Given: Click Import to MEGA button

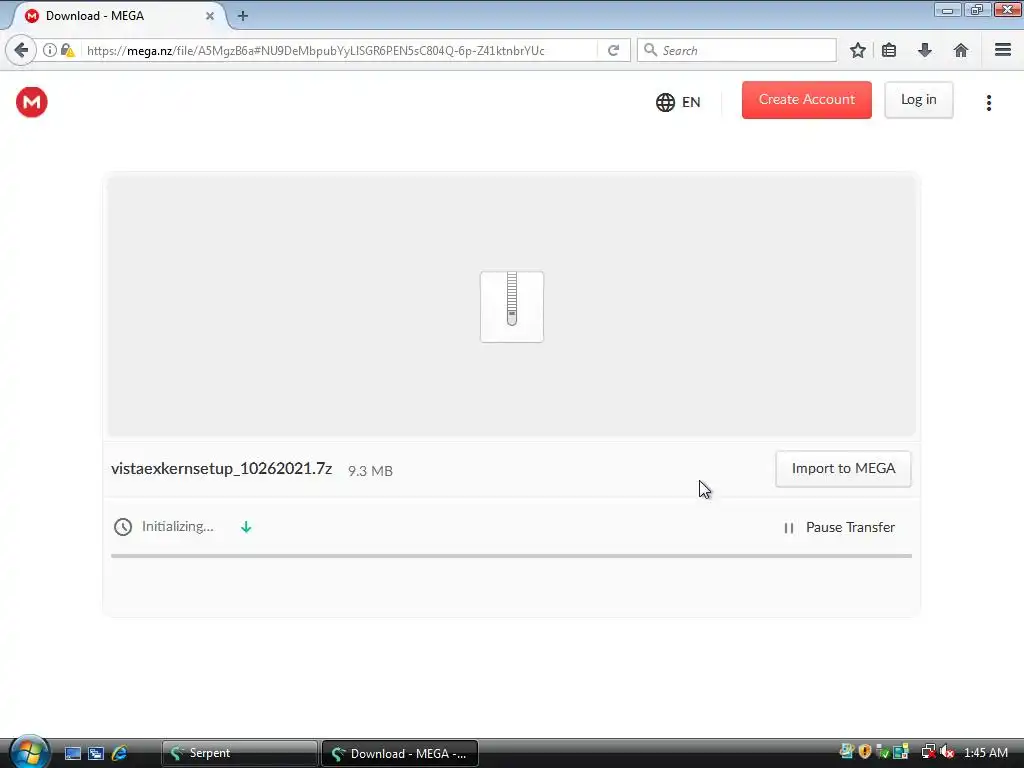Looking at the screenshot, I should pyautogui.click(x=843, y=469).
